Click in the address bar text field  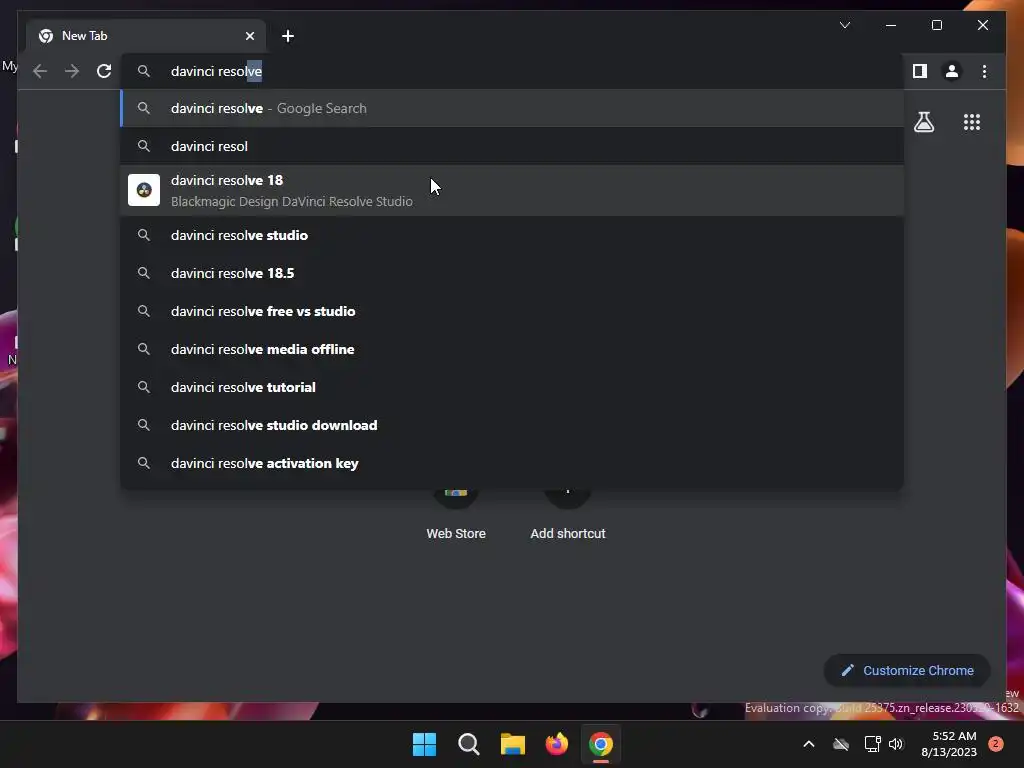(x=513, y=71)
